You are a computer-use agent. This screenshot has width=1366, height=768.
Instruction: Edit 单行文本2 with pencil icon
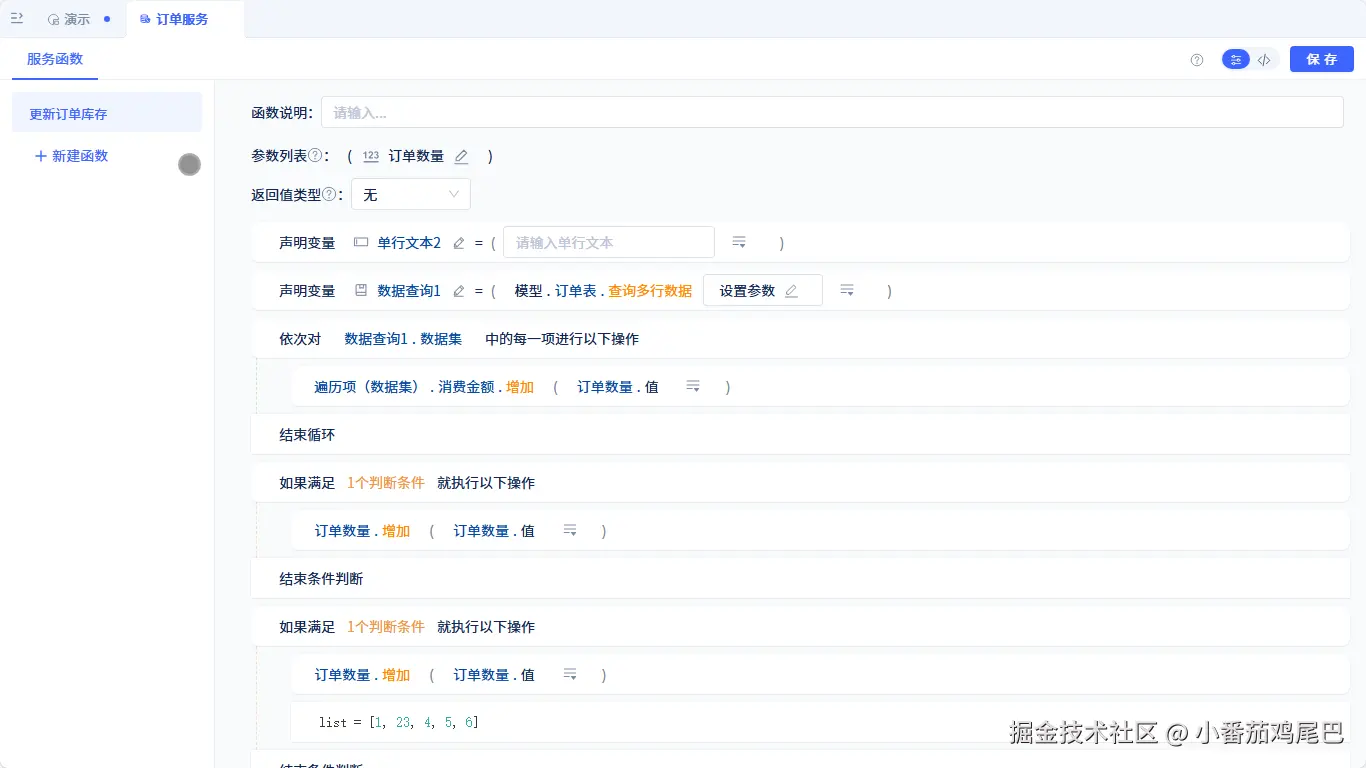pos(459,242)
